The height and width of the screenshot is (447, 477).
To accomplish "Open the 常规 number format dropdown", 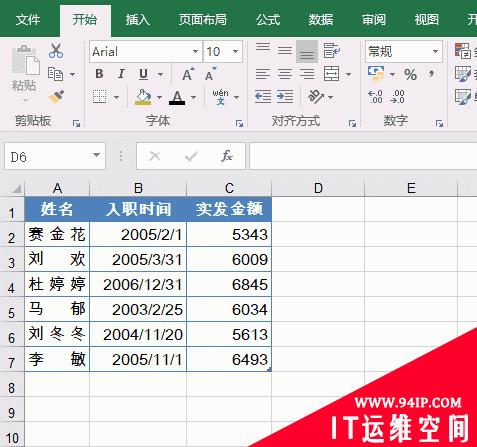I will pos(435,52).
